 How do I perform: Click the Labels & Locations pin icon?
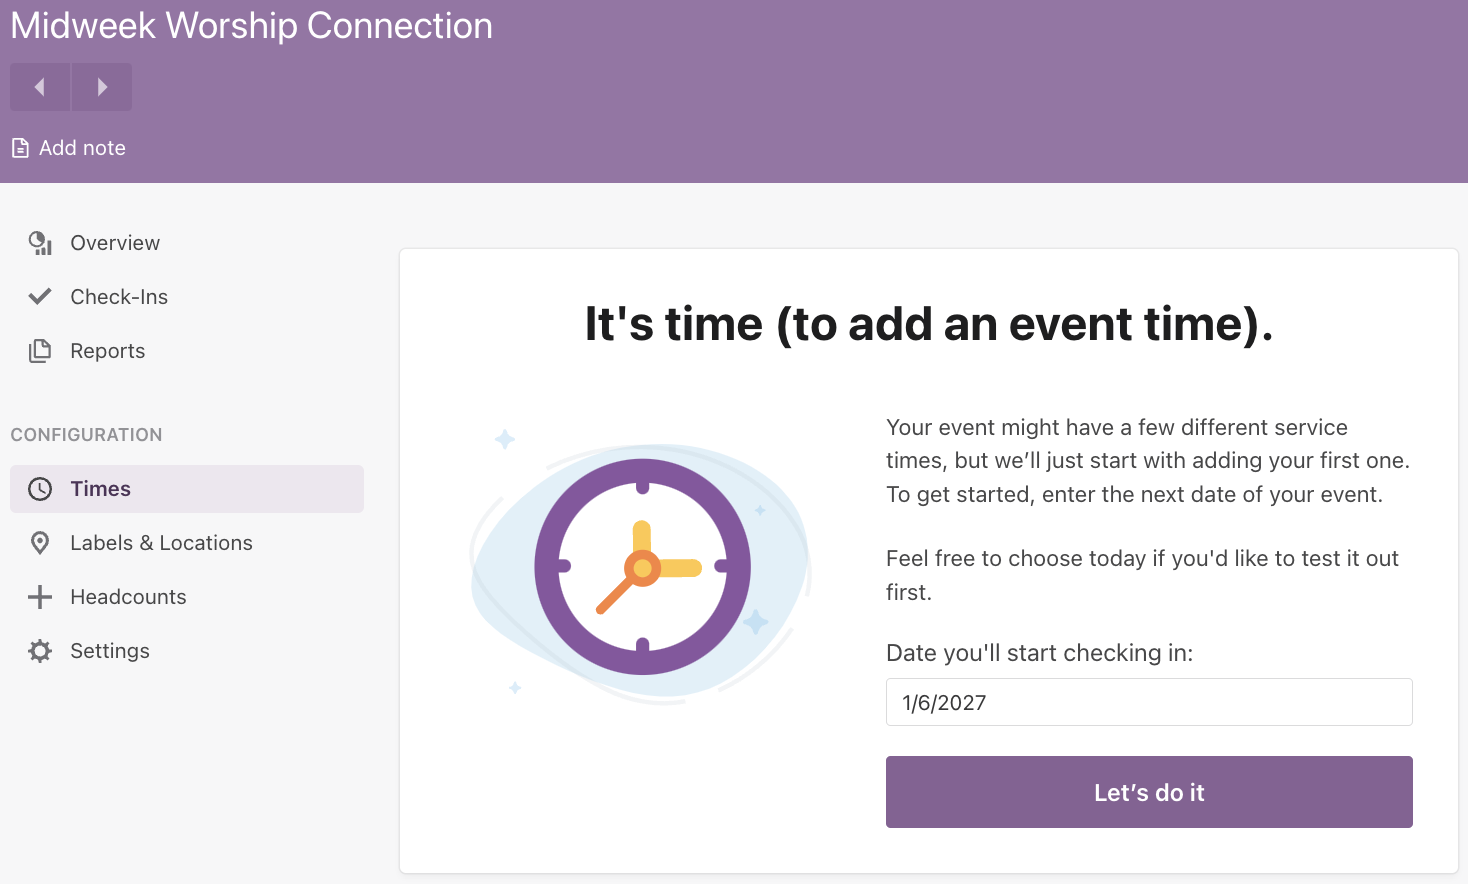click(x=40, y=543)
